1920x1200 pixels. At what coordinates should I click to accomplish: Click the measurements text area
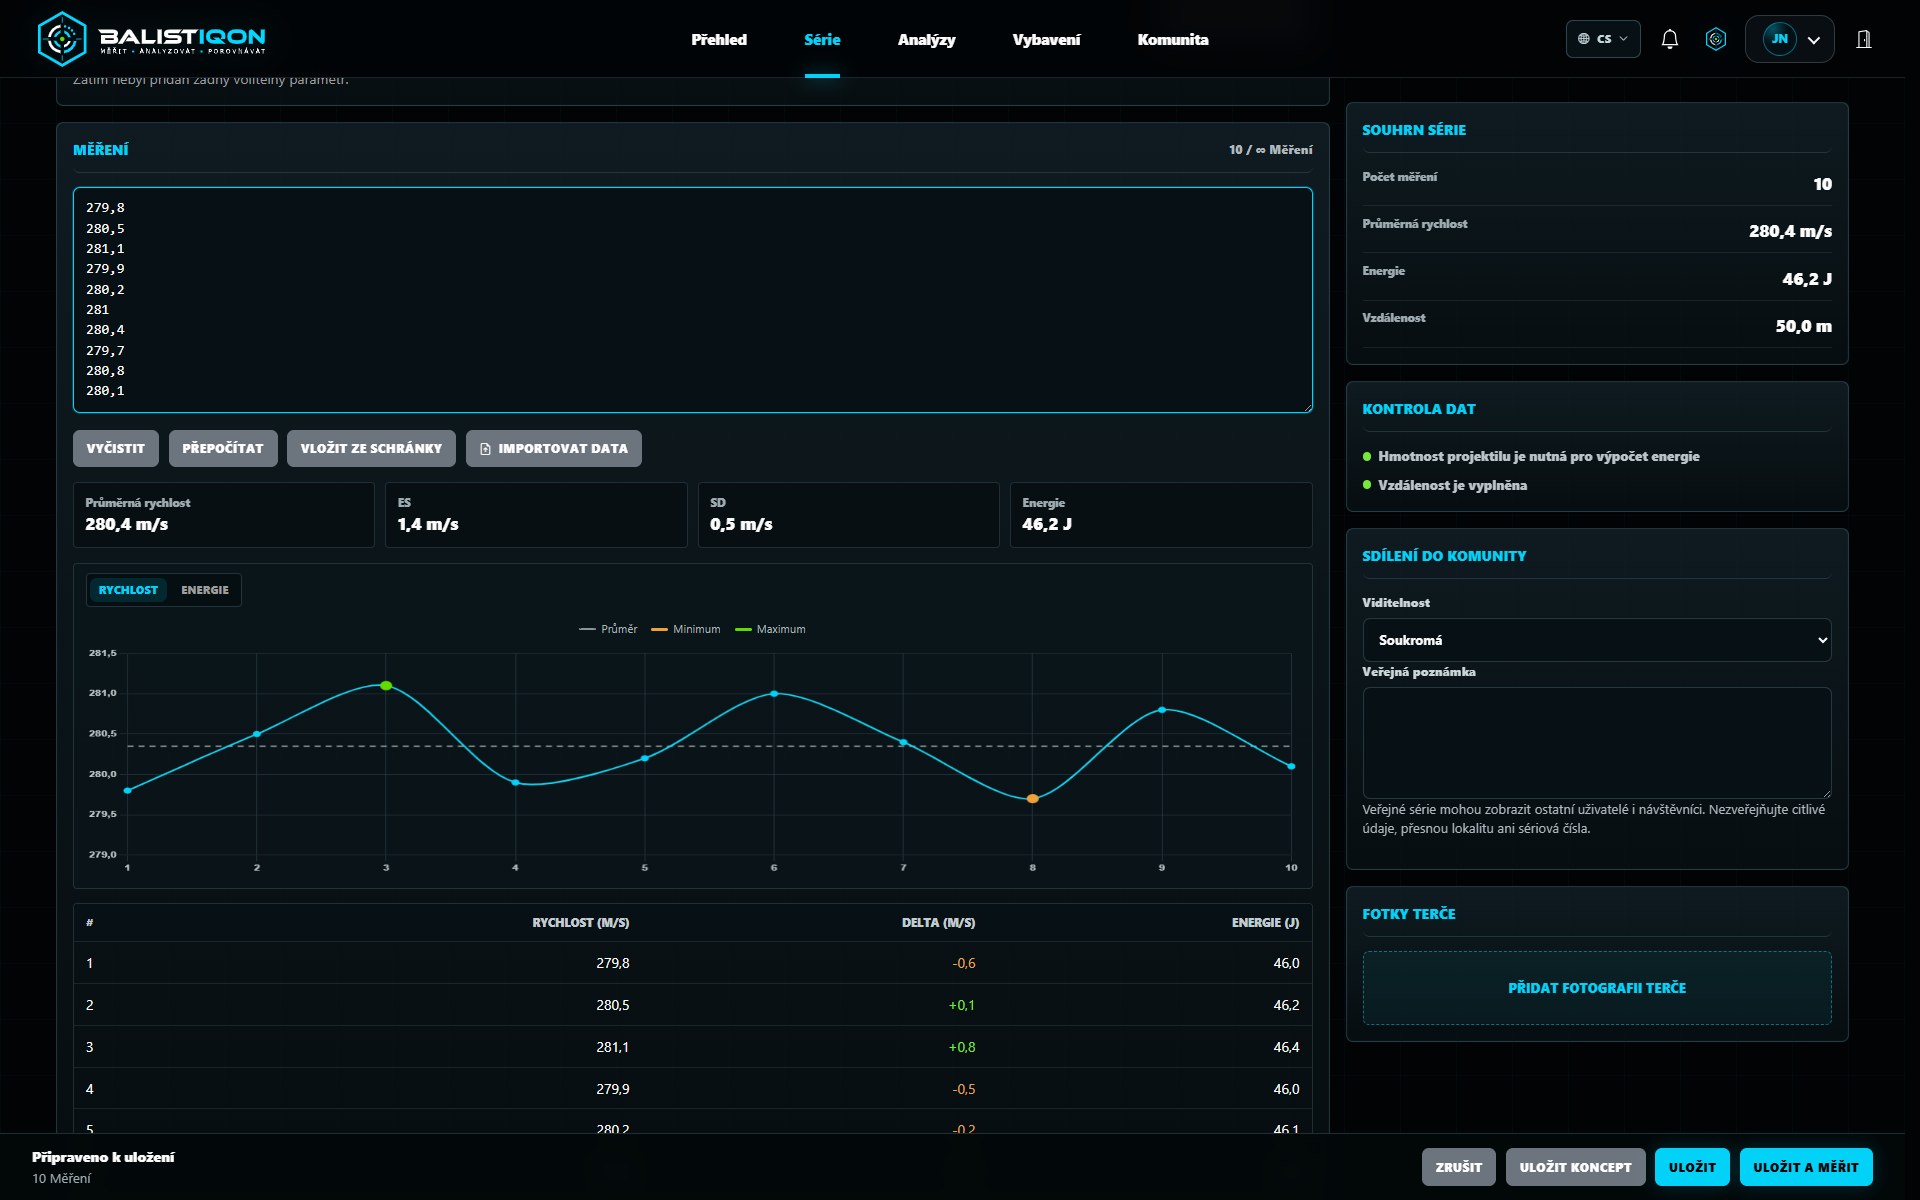(x=692, y=300)
